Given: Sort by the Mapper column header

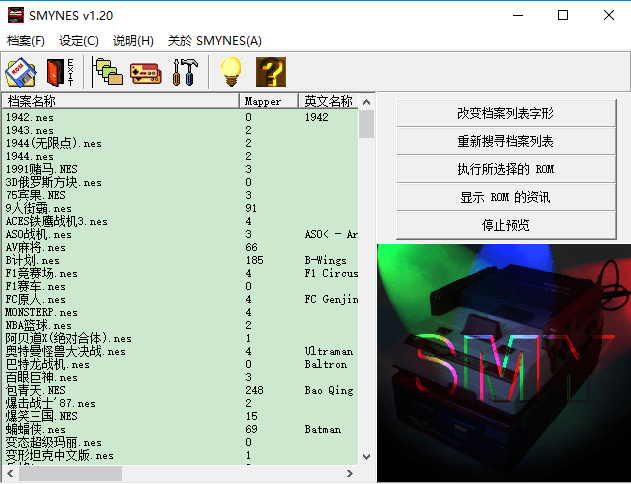Looking at the screenshot, I should (x=269, y=101).
